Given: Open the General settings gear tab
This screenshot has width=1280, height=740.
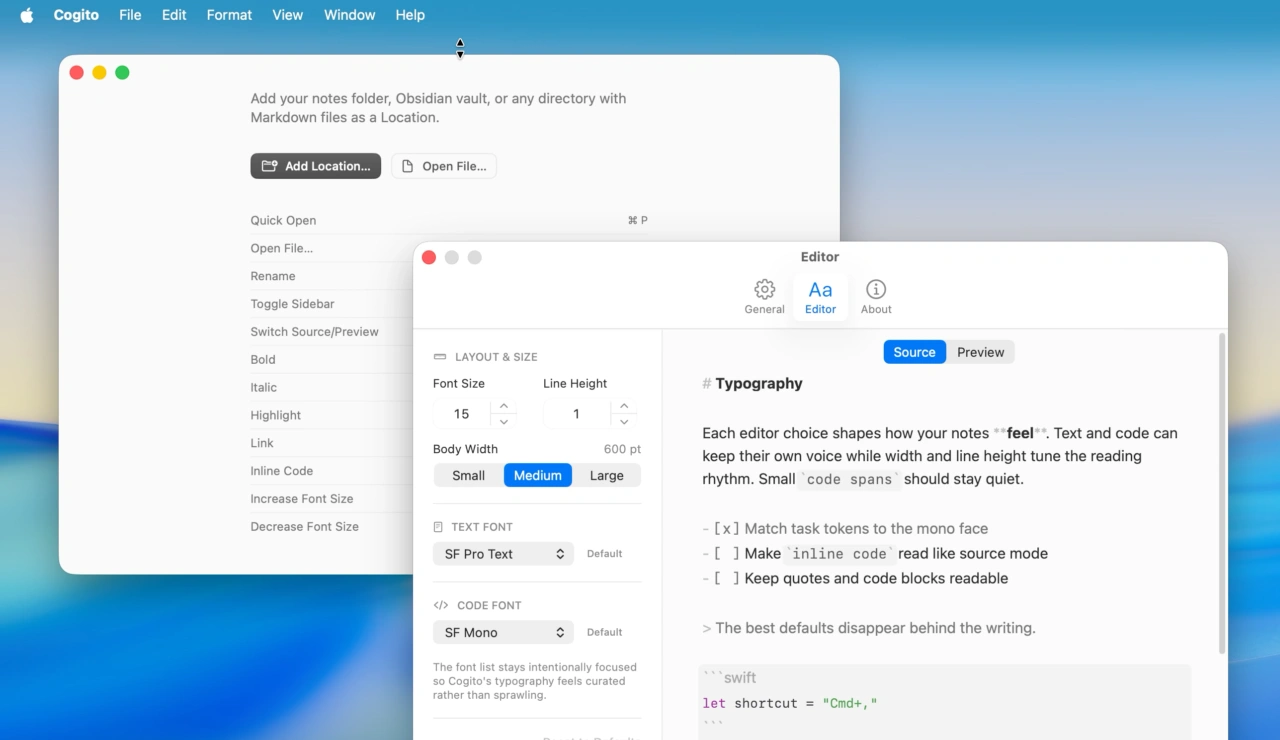Looking at the screenshot, I should (x=764, y=296).
